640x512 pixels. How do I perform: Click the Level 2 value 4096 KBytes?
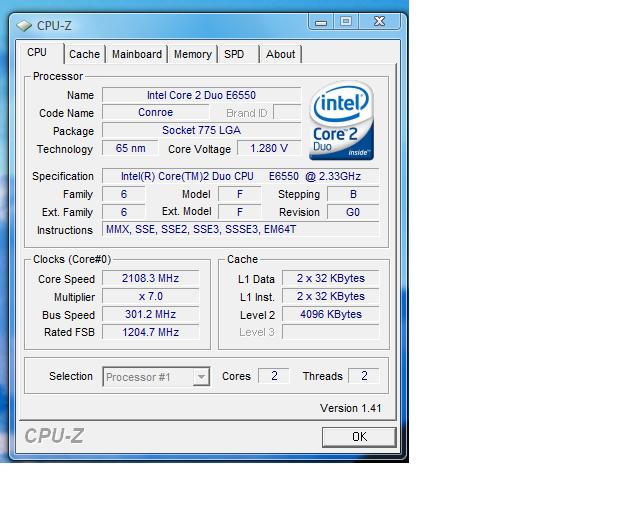(x=331, y=314)
